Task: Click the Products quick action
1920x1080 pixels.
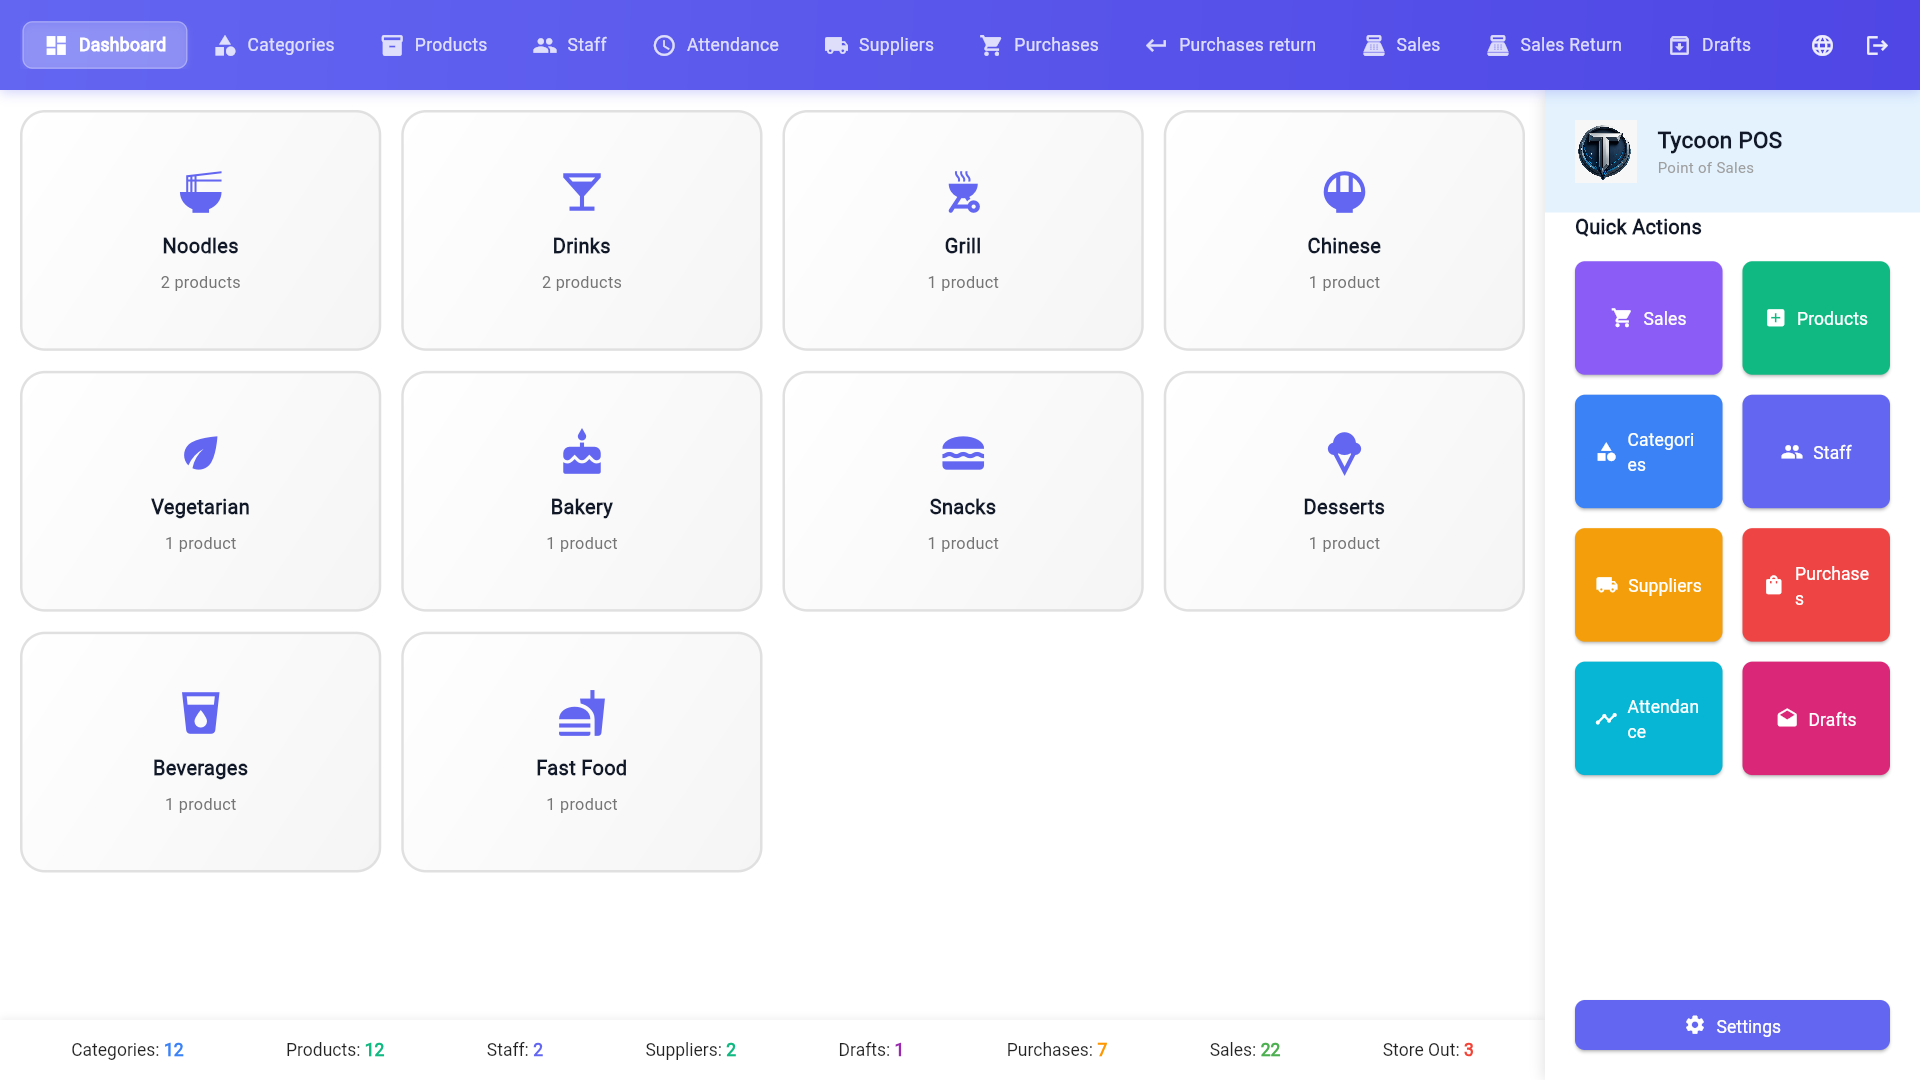Action: tap(1815, 318)
